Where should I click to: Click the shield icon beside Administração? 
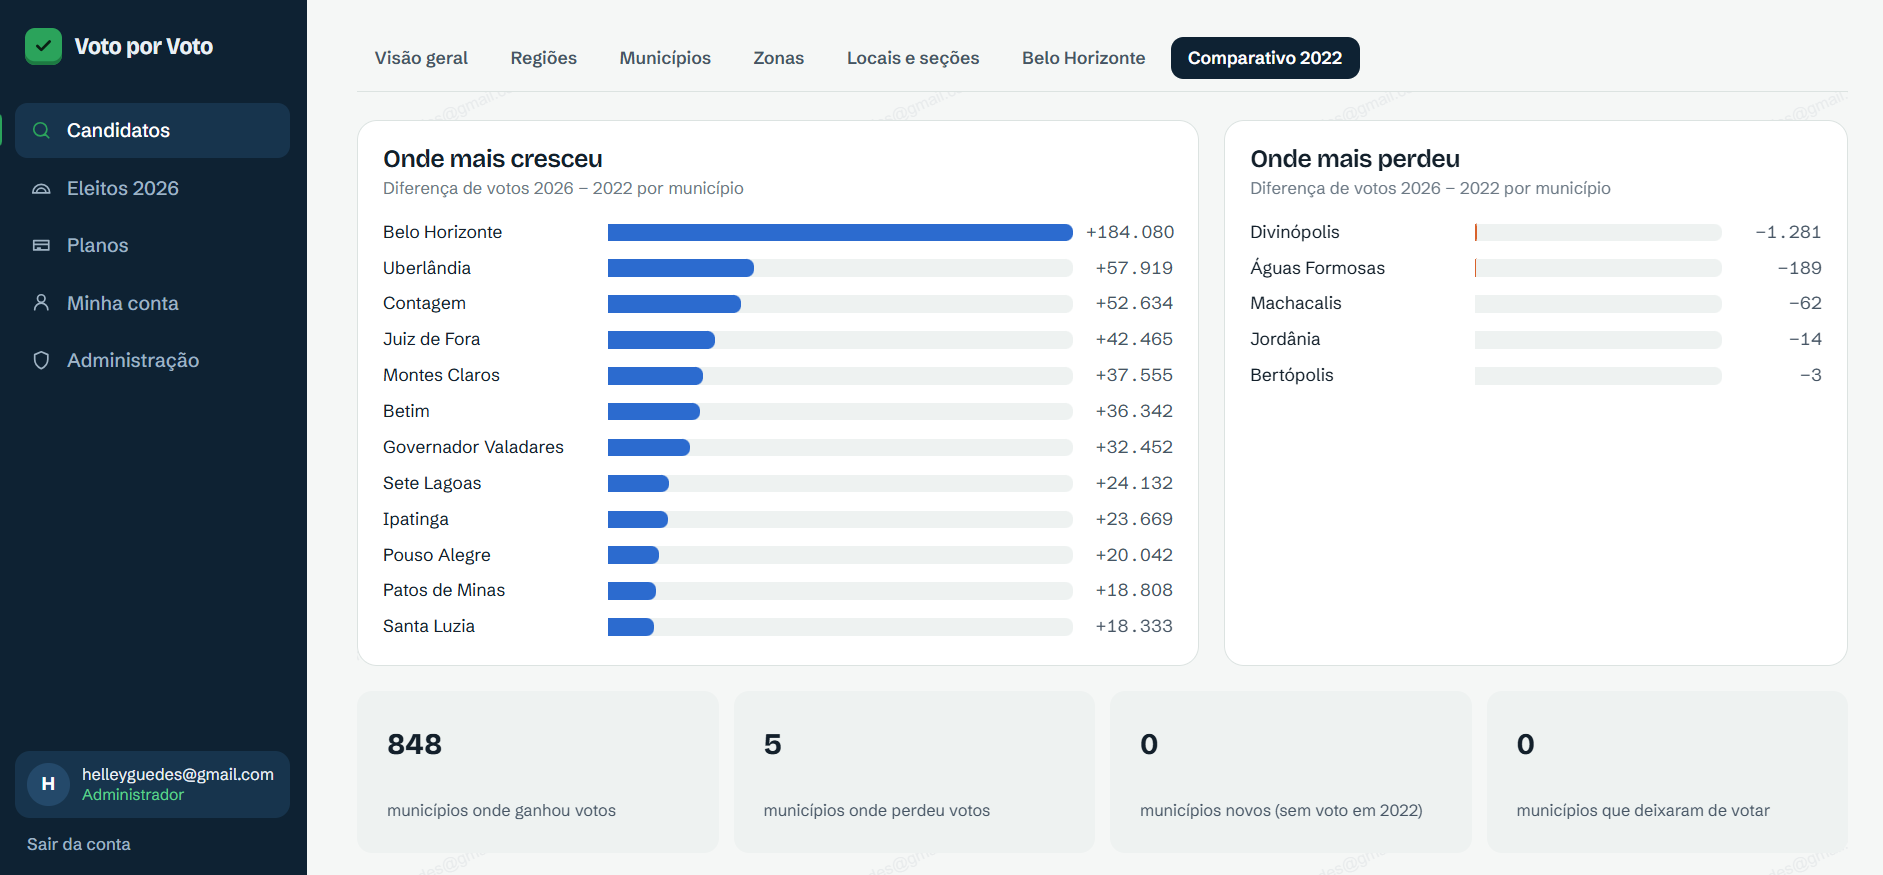(41, 360)
